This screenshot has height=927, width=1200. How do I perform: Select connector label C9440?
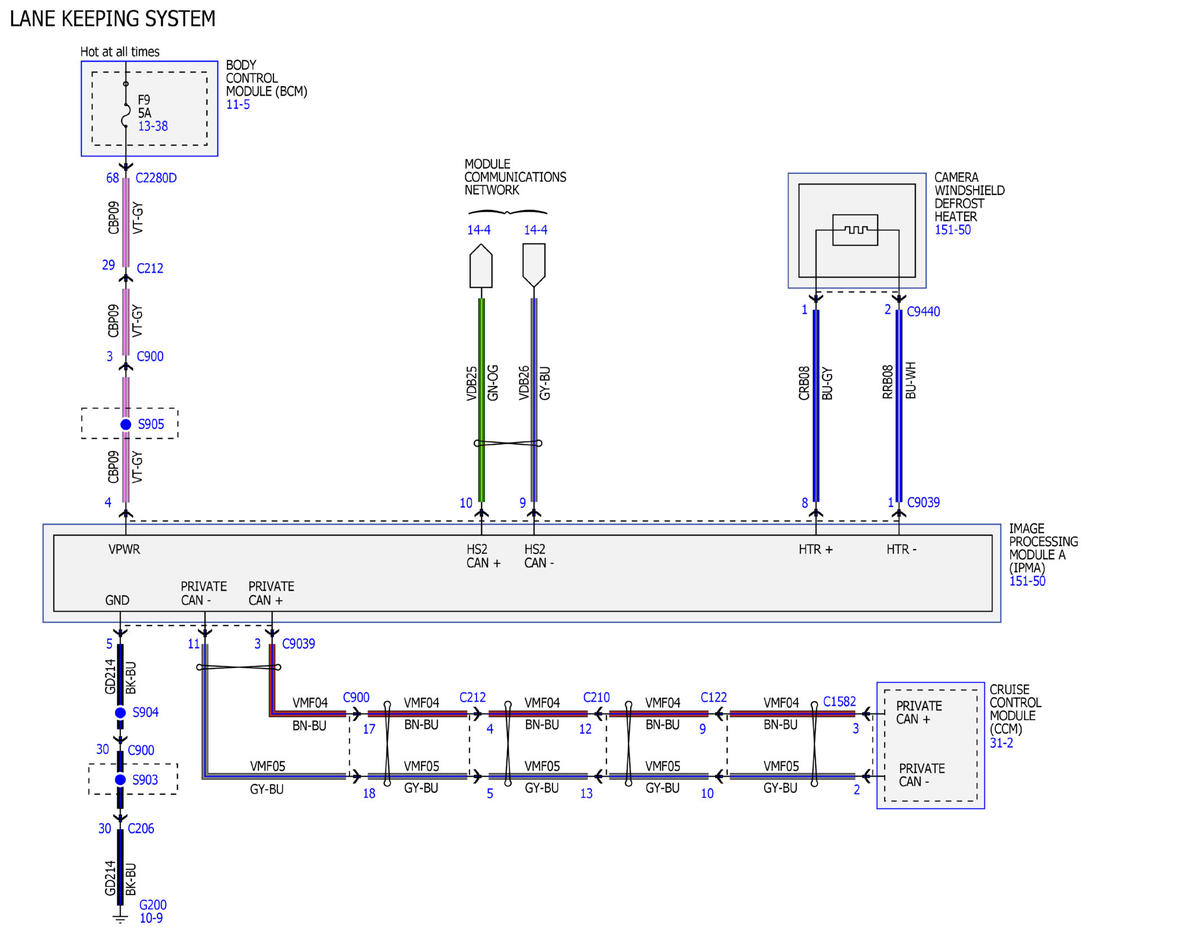(923, 311)
